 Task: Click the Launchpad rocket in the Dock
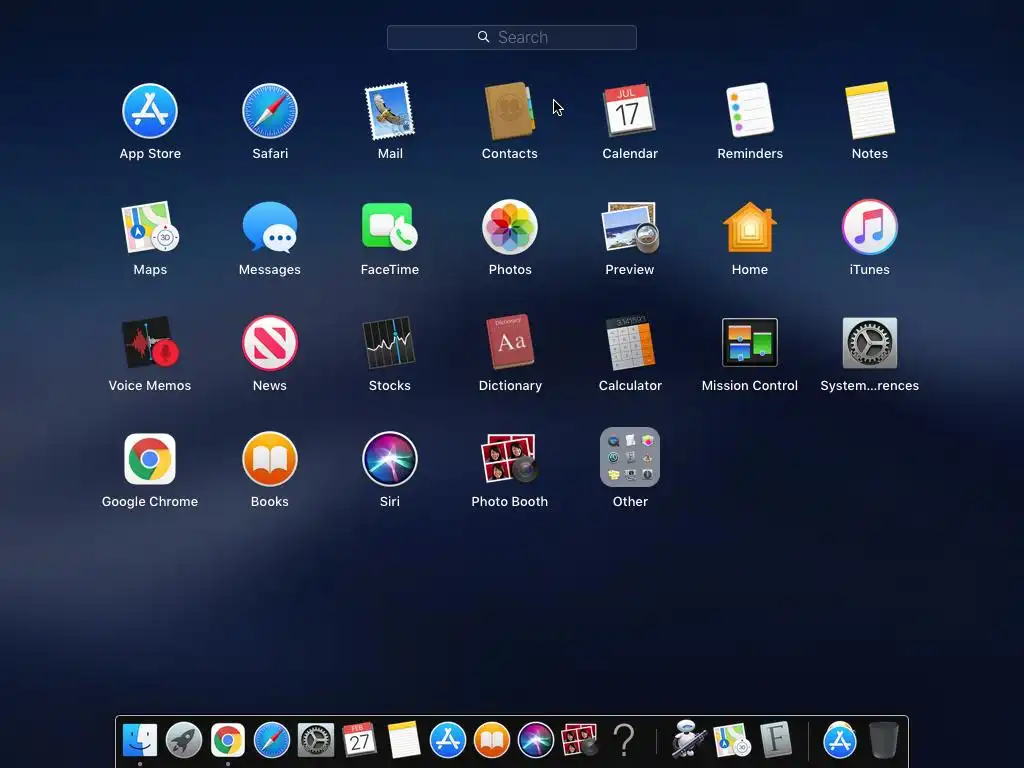[x=184, y=740]
